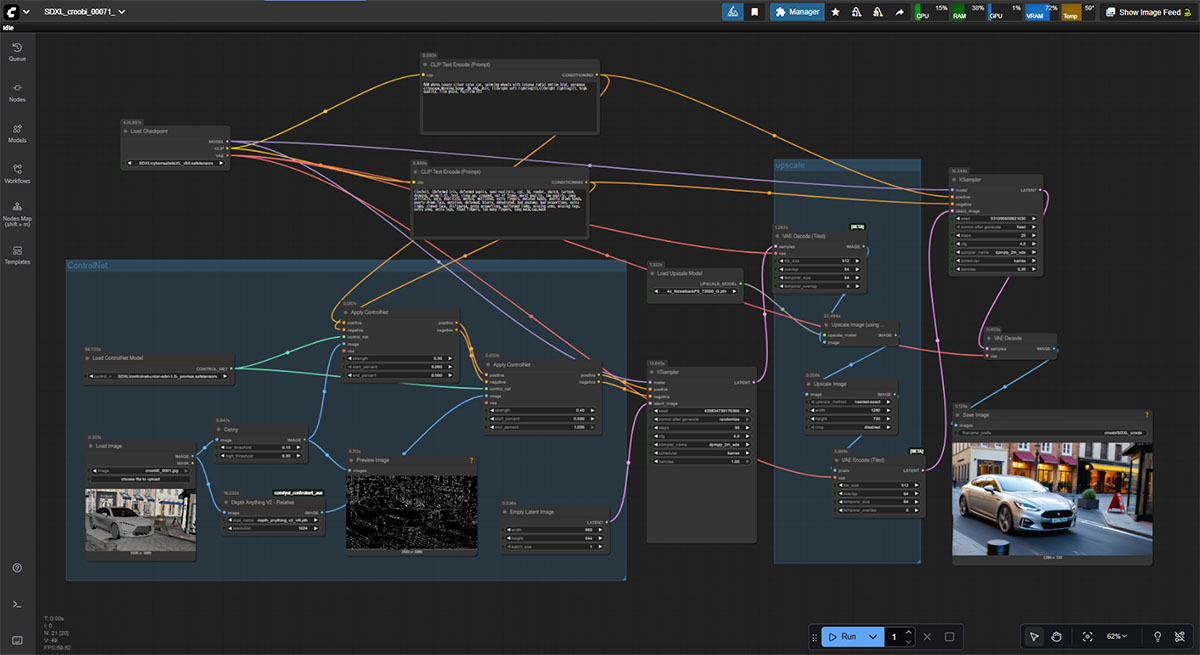Open the Workflows sidebar panel
The width and height of the screenshot is (1200, 655).
pos(17,174)
